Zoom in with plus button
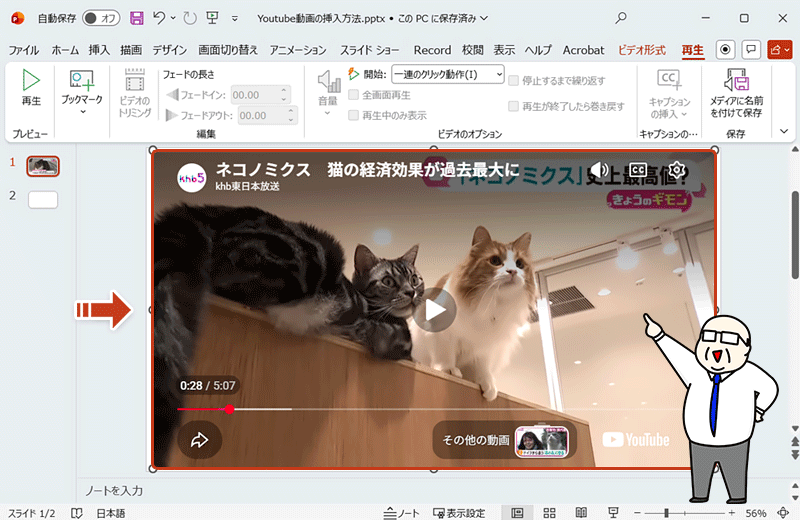800x520 pixels. click(732, 513)
